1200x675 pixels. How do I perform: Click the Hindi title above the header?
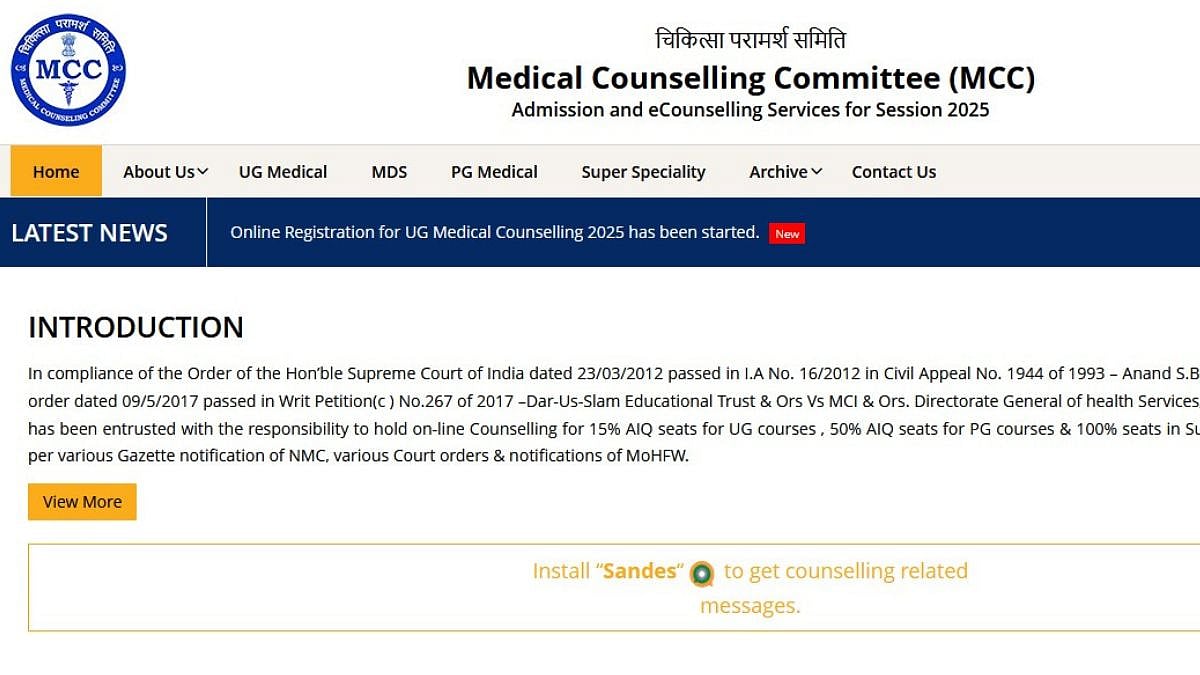pyautogui.click(x=750, y=40)
